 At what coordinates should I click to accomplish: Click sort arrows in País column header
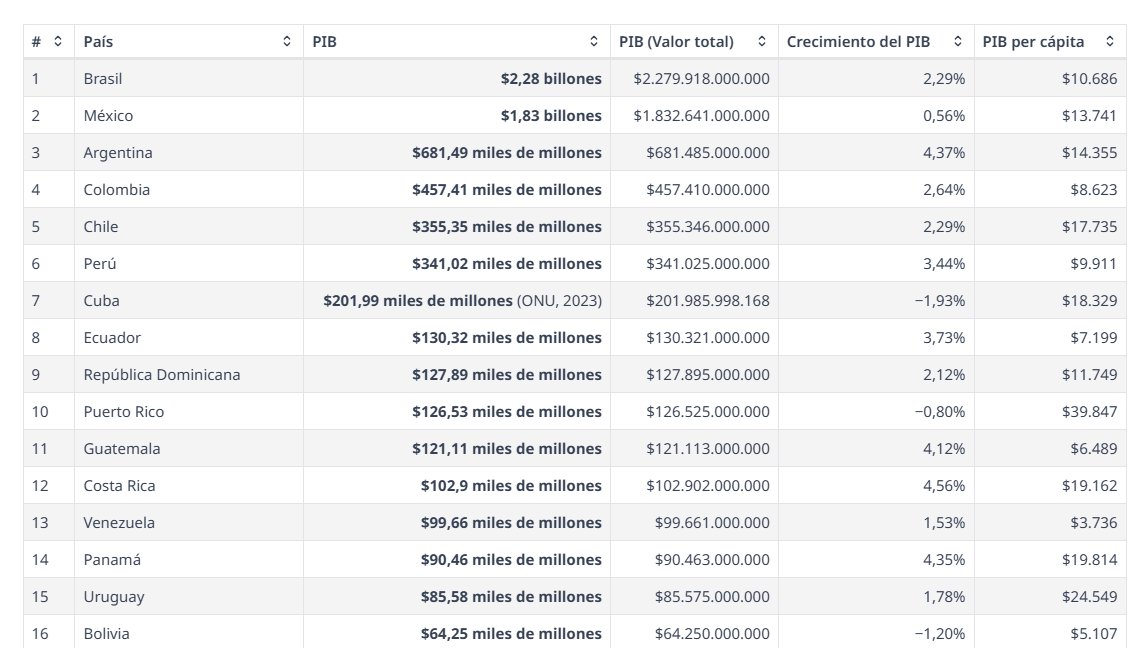pos(287,41)
